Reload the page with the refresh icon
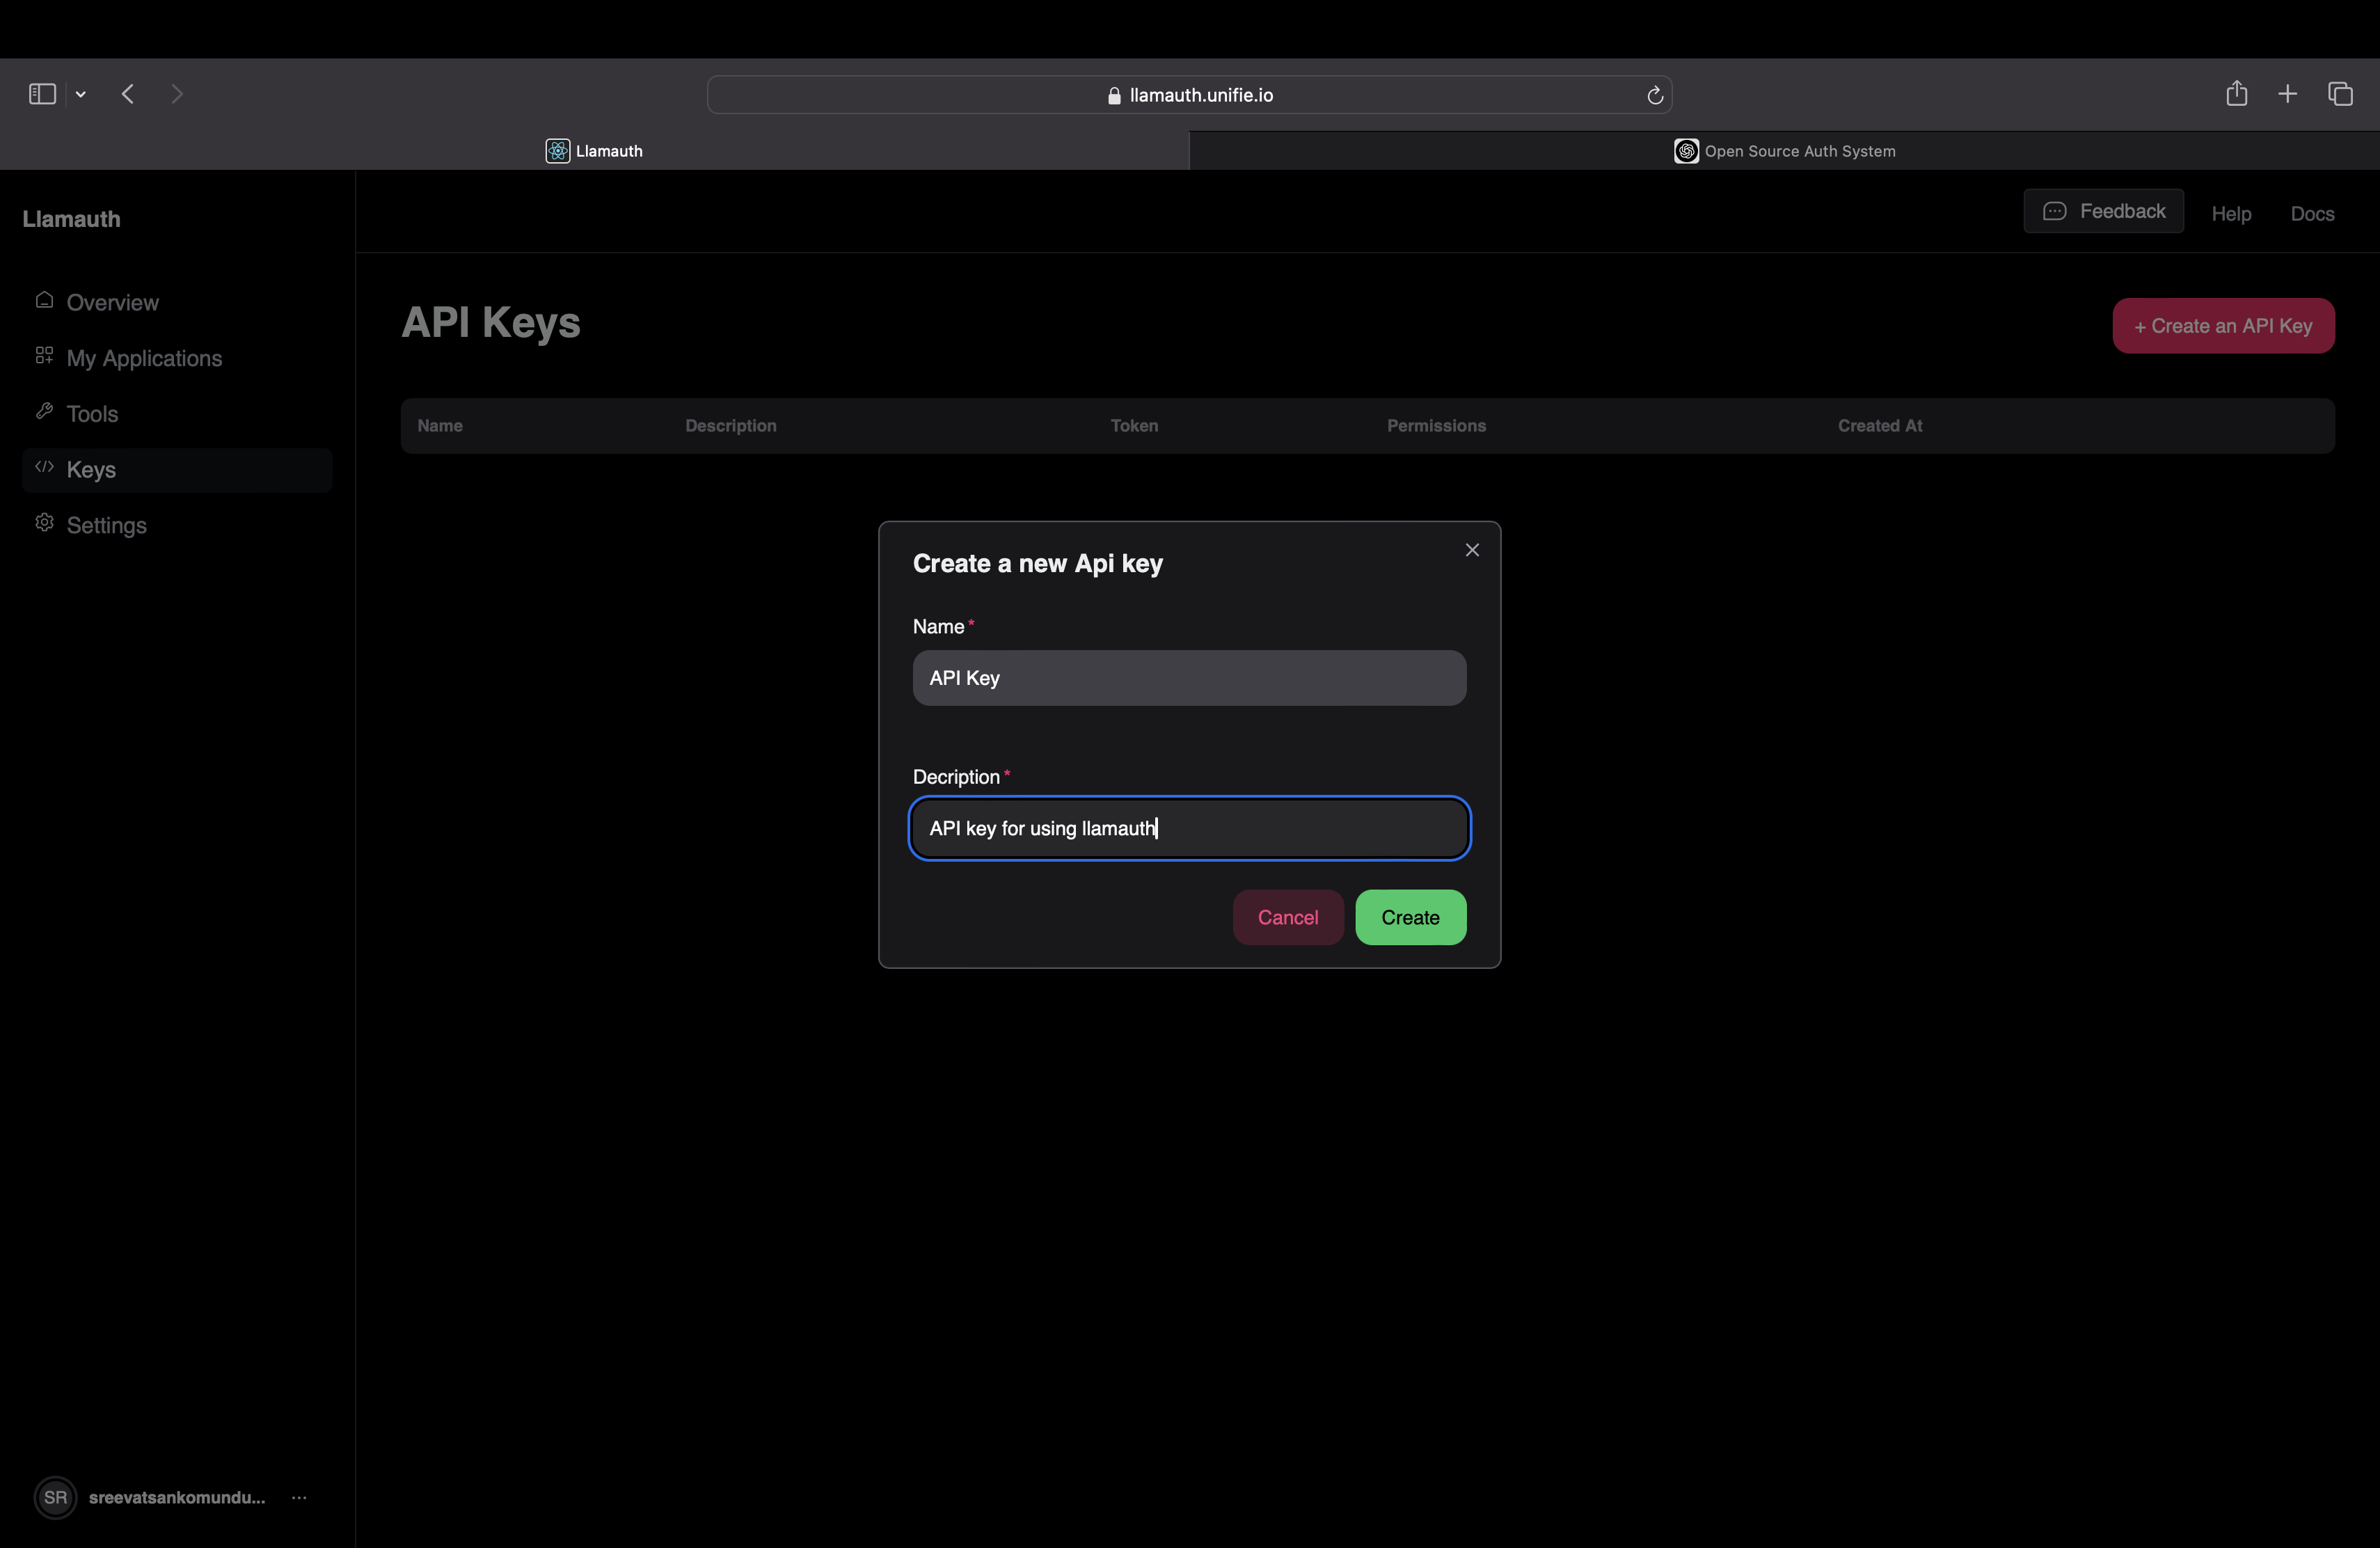The image size is (2380, 1548). (1655, 95)
